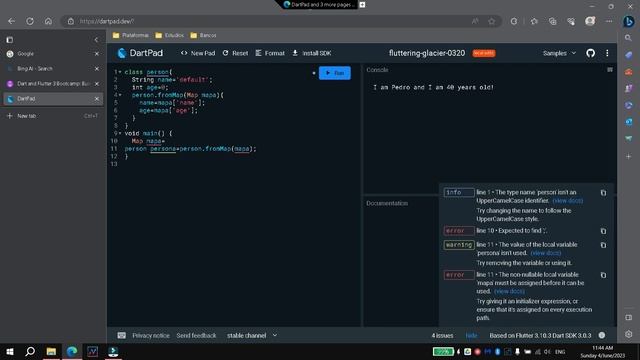Open the Plataformas bookmarks folder
The image size is (640, 360).
point(131,36)
